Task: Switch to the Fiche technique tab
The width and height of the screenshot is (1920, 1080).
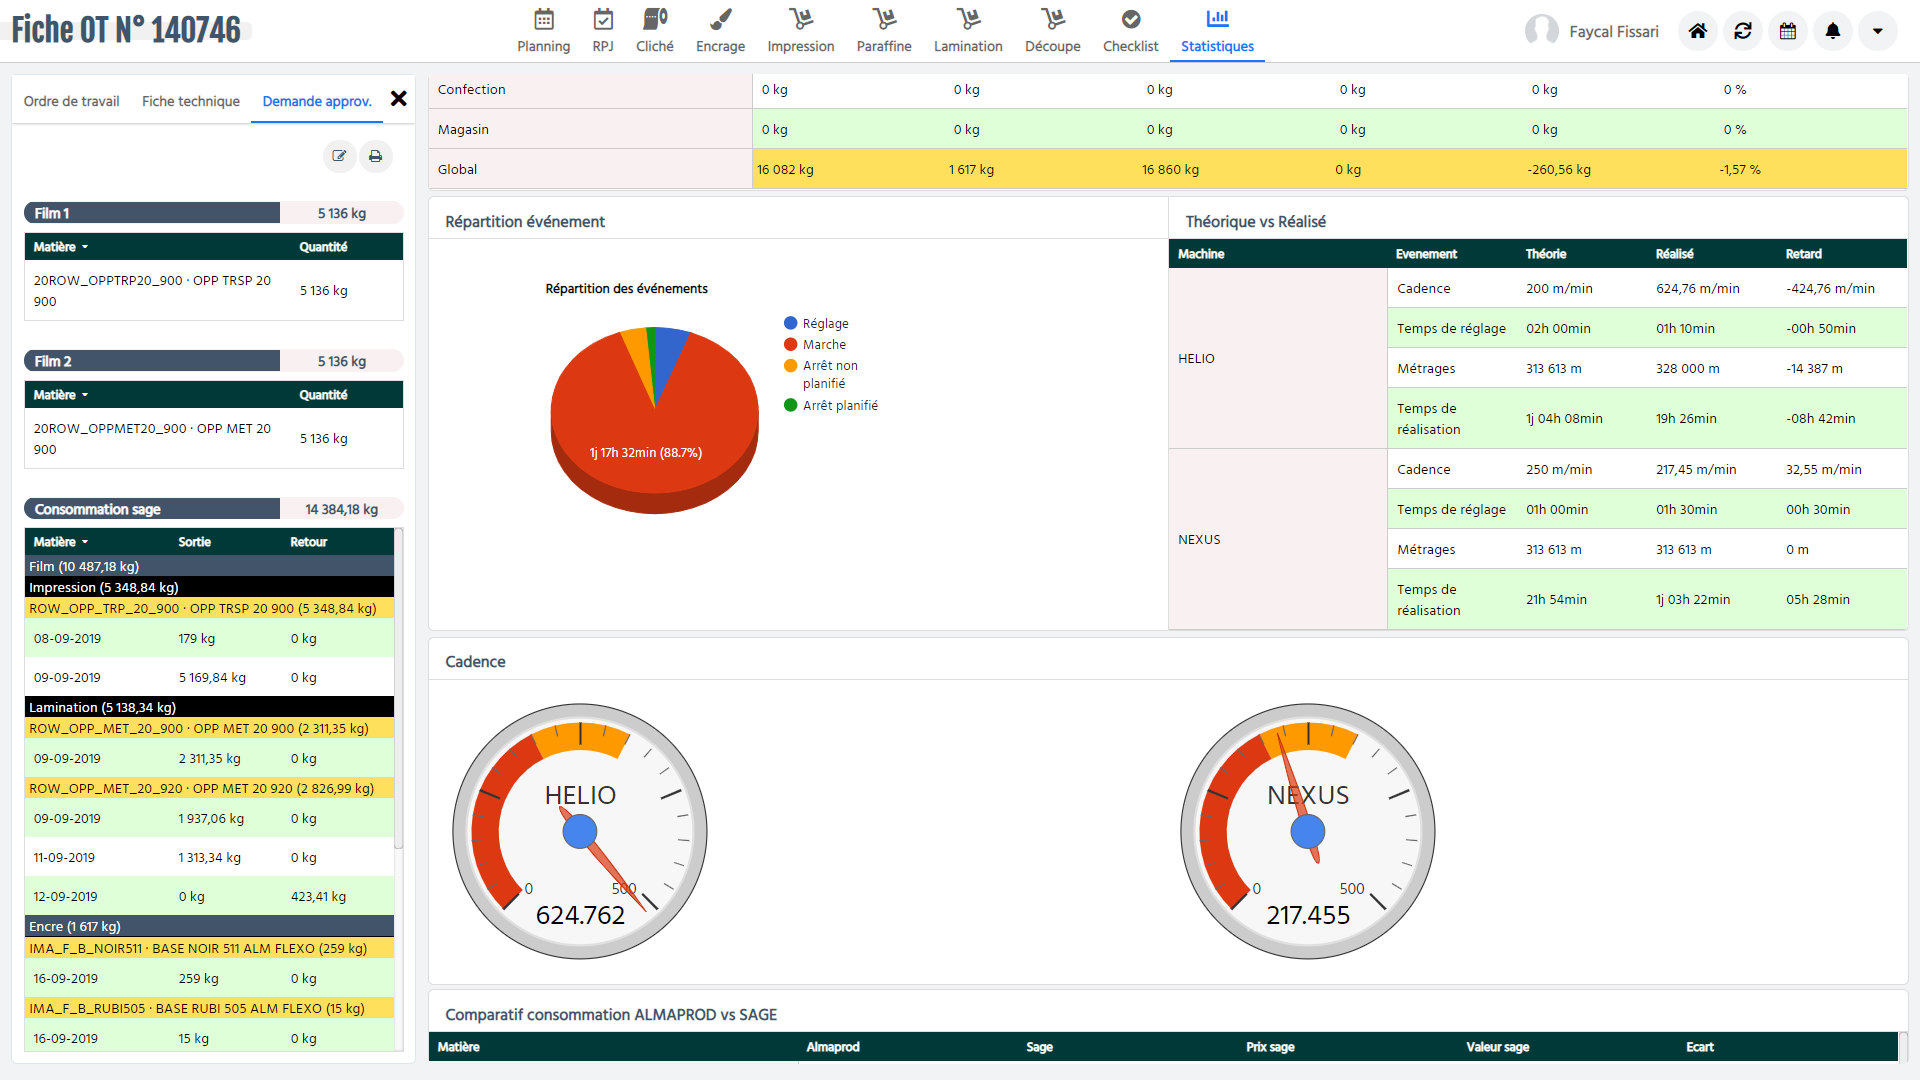Action: (191, 101)
